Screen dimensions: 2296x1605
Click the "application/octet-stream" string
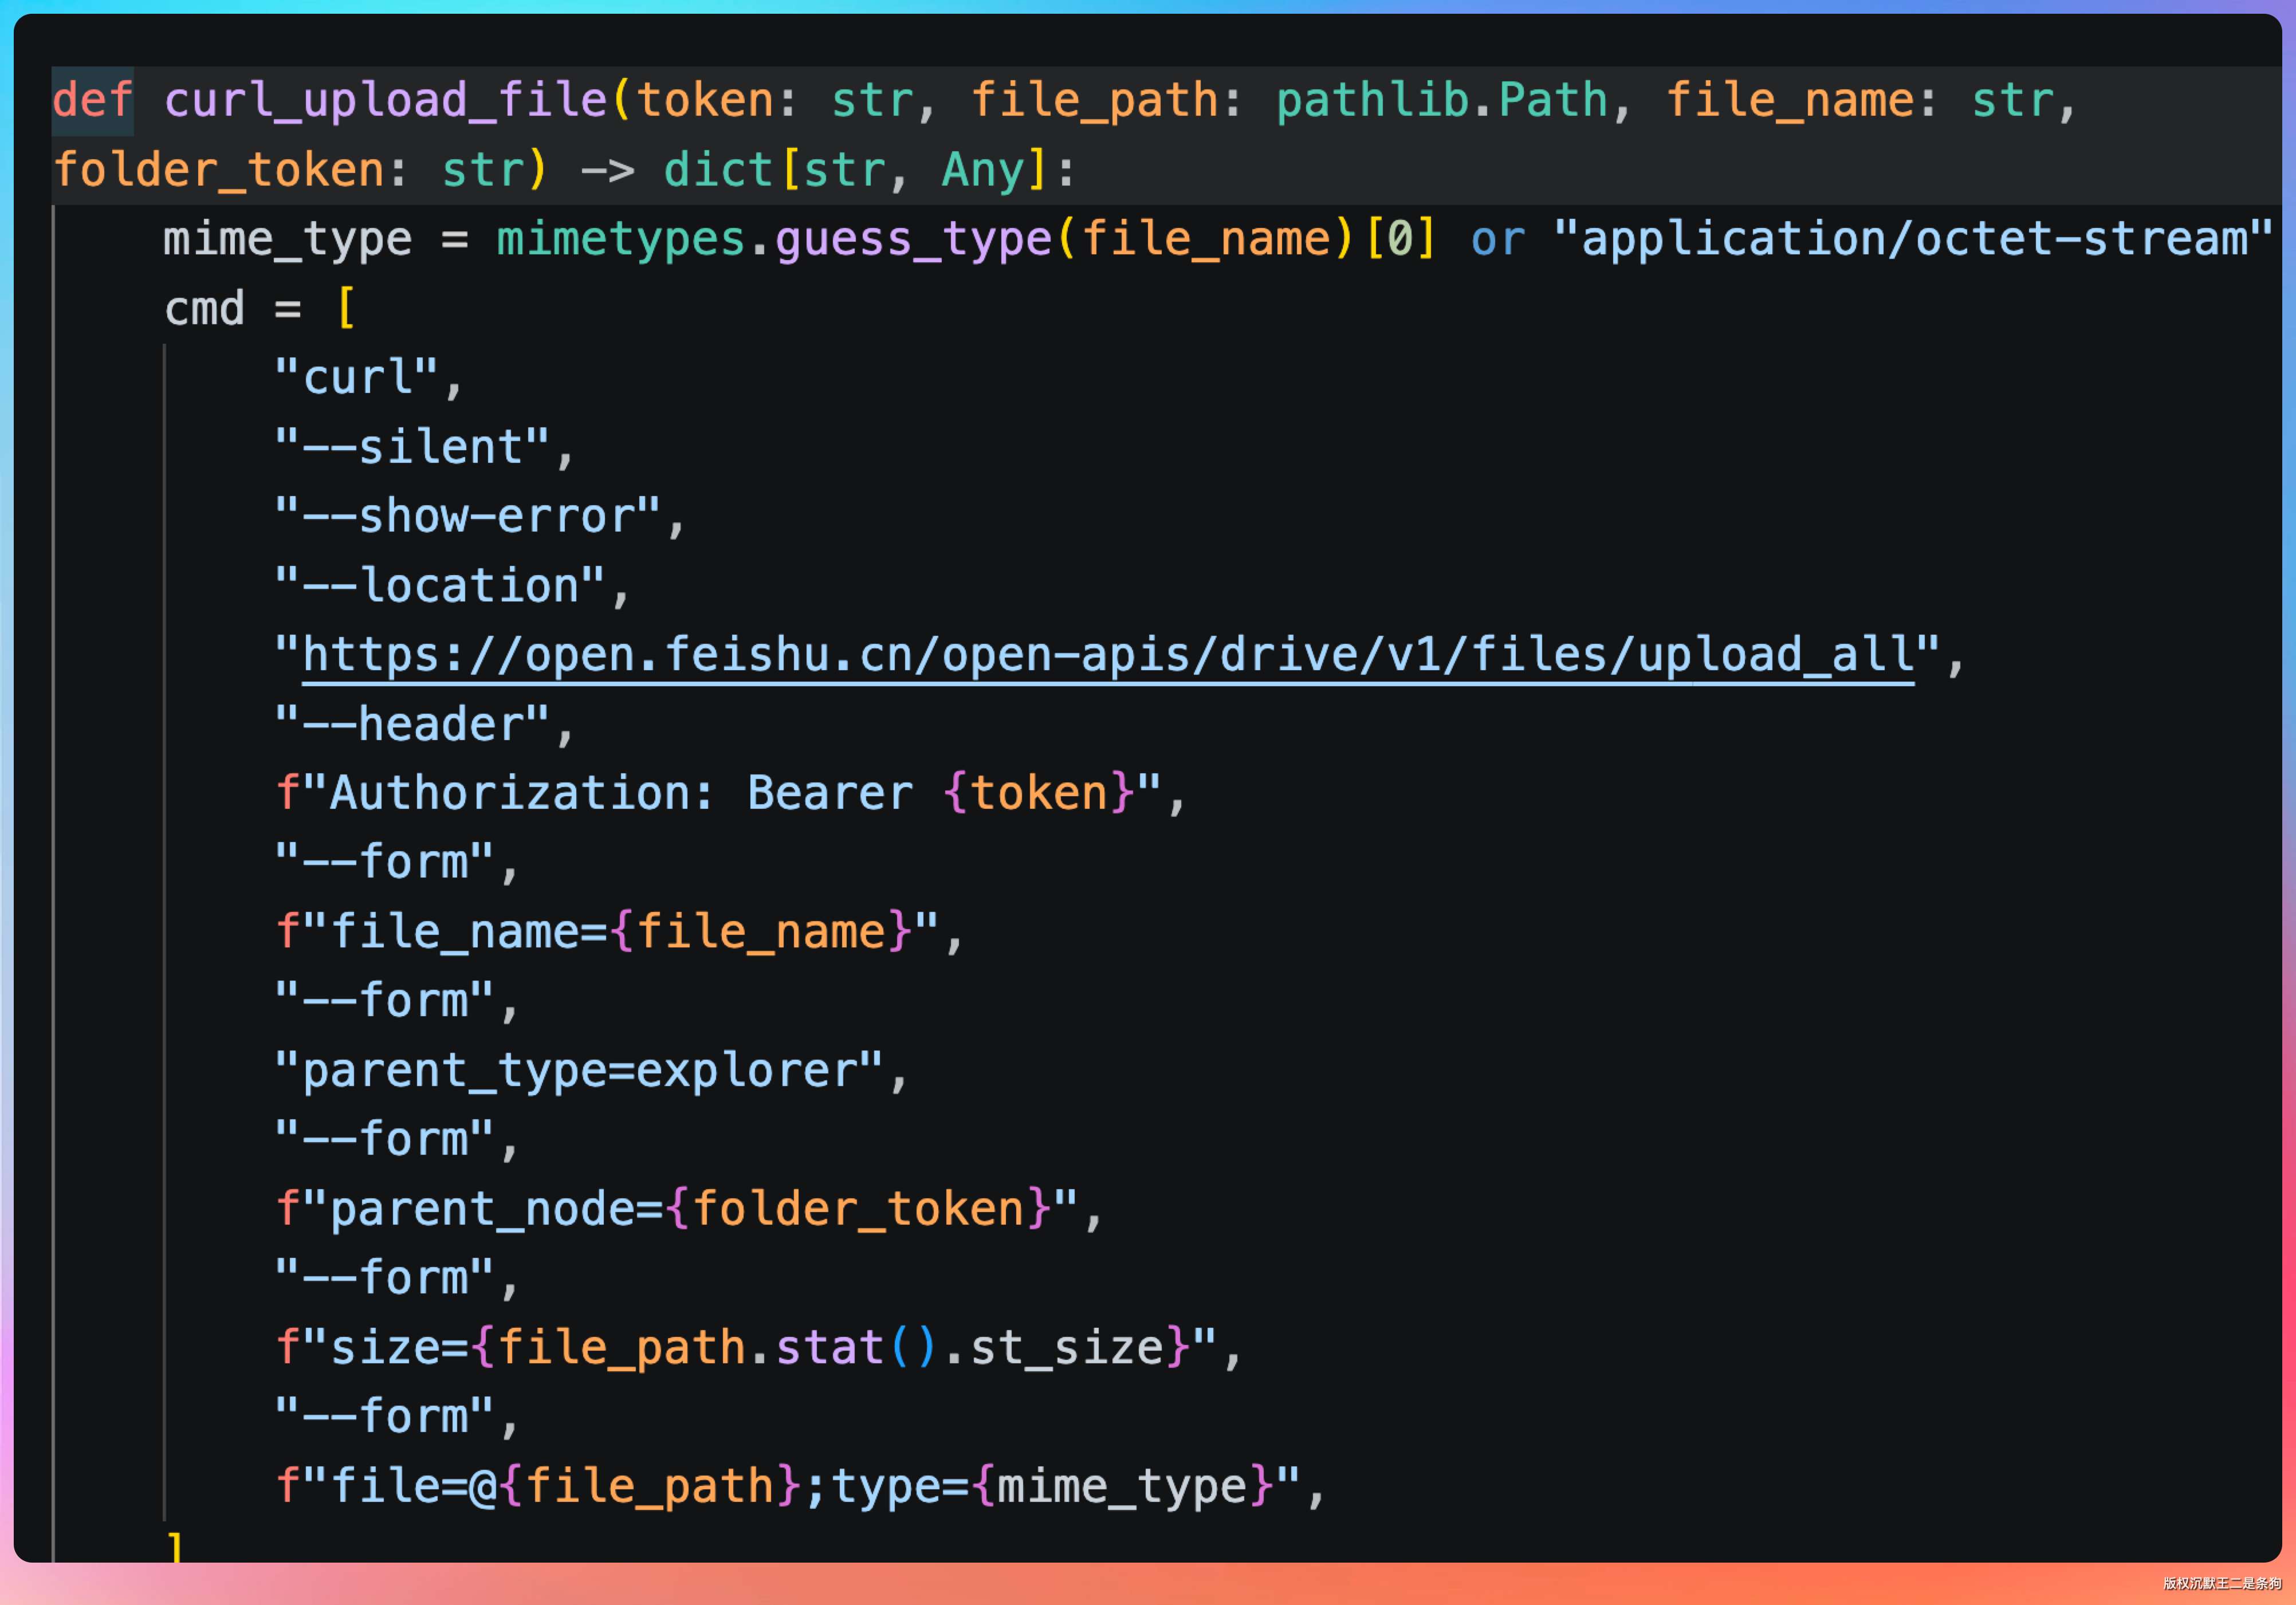pyautogui.click(x=1913, y=240)
